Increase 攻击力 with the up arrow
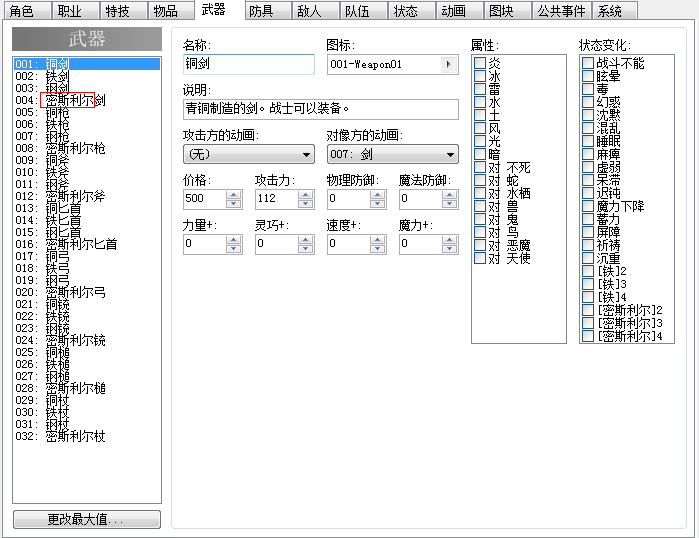Screen dimensions: 699x538 (305, 195)
